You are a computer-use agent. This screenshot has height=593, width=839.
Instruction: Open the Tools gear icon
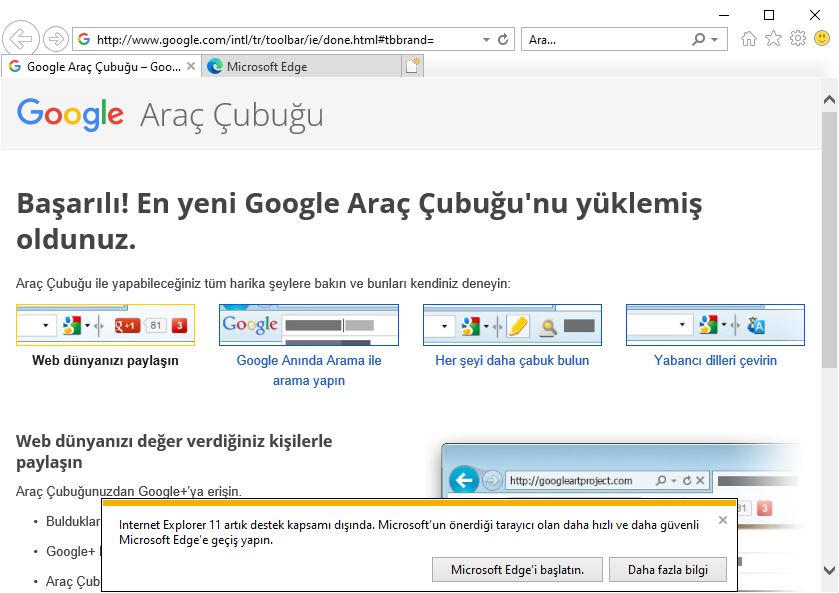click(798, 39)
